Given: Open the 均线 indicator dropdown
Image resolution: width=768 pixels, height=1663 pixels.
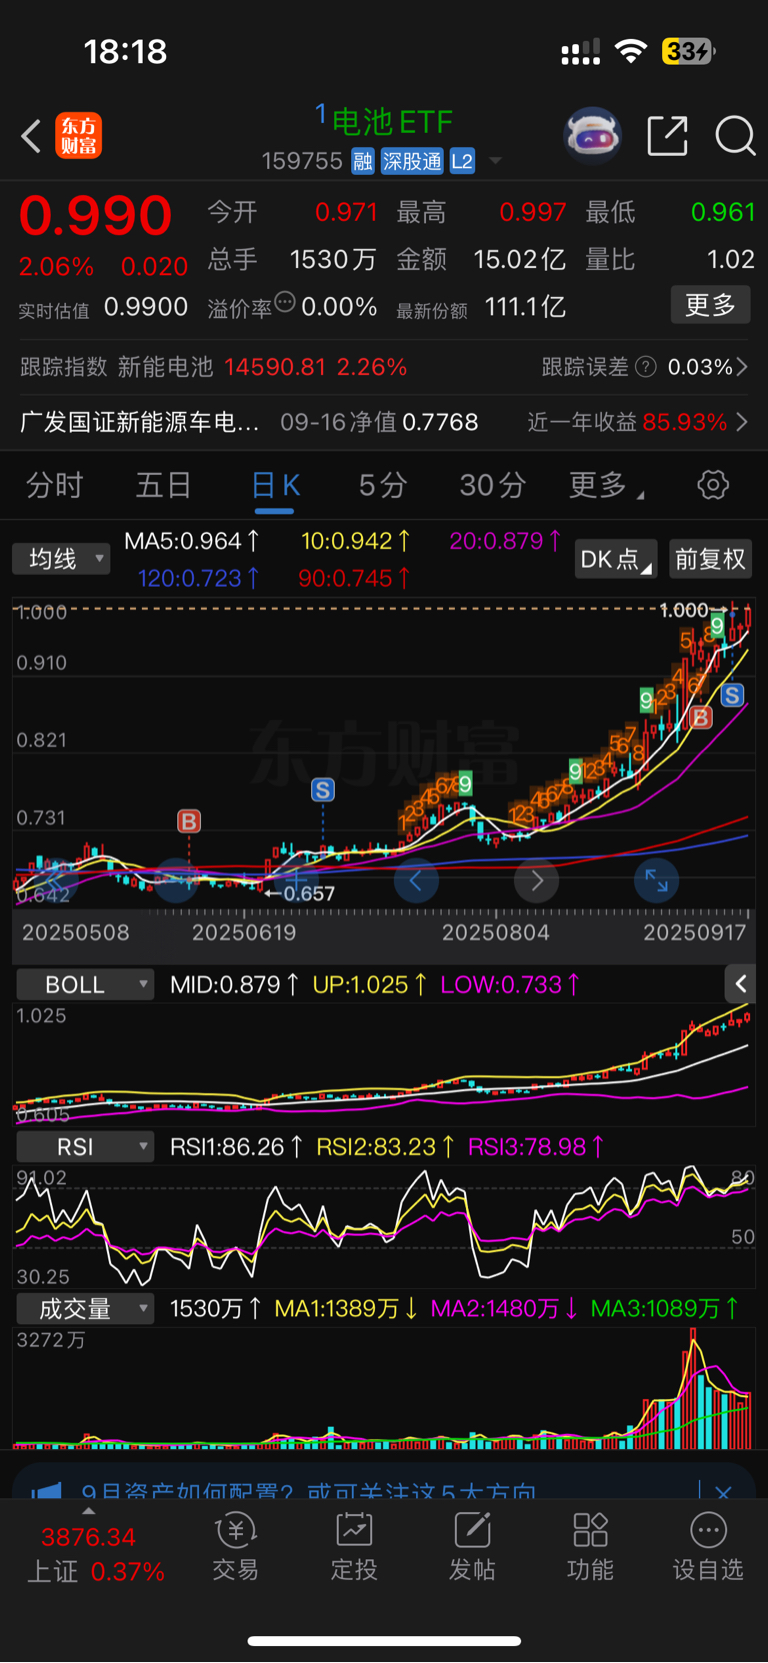Looking at the screenshot, I should click(x=61, y=558).
